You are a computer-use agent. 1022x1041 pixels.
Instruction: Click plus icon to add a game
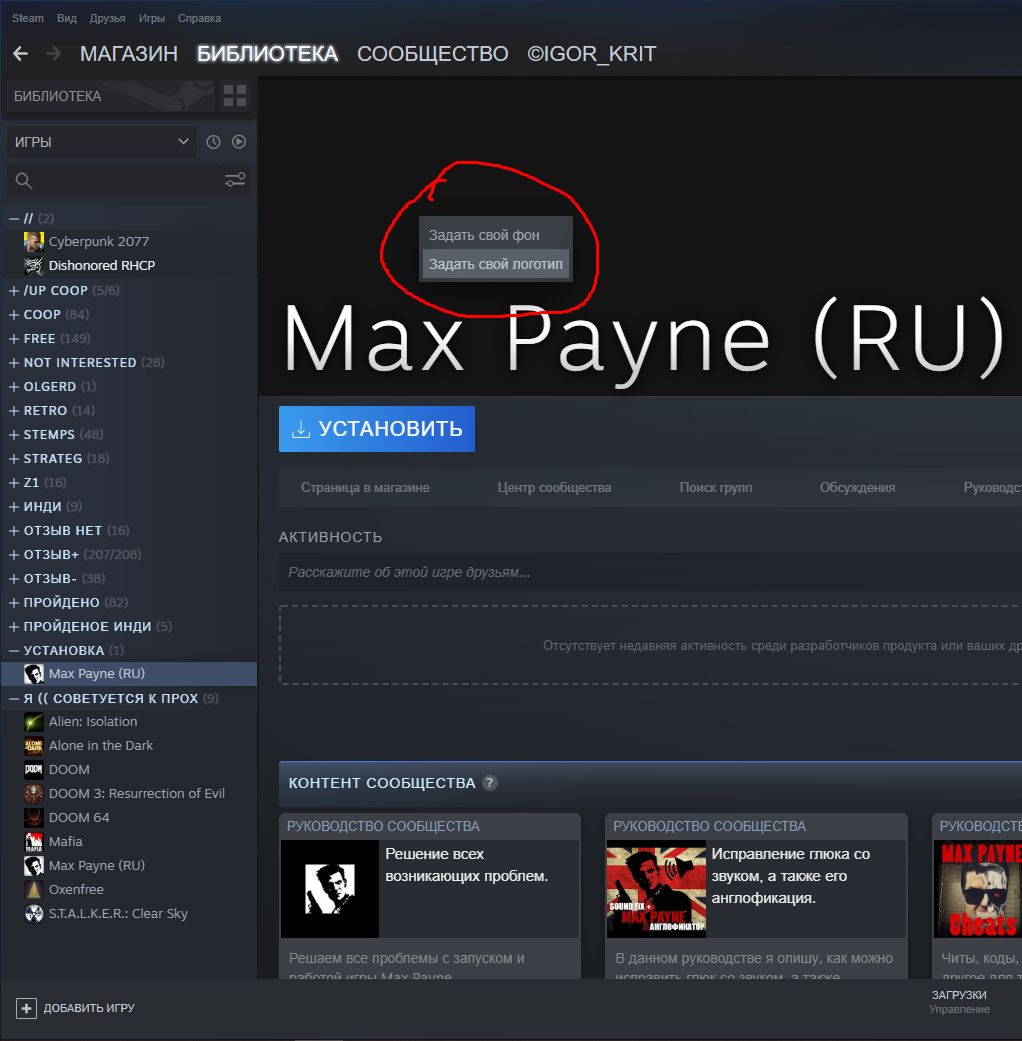pos(26,1008)
